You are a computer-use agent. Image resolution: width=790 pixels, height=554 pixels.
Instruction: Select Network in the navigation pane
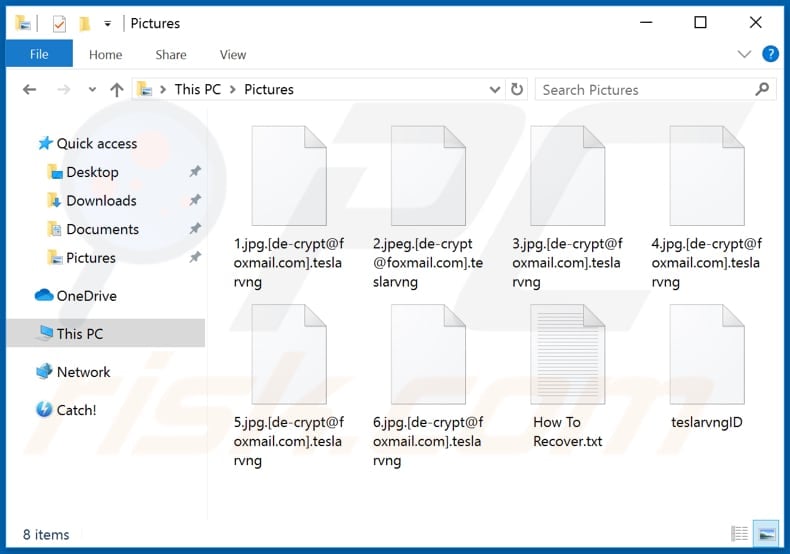coord(83,371)
